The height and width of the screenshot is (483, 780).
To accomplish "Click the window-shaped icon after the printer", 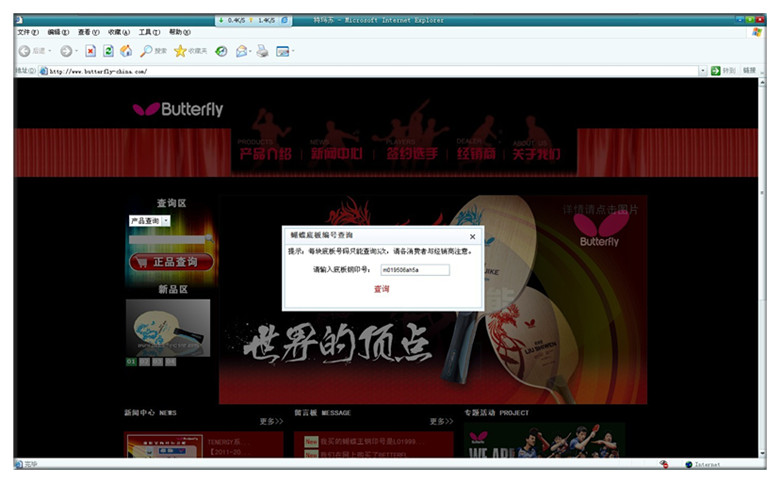I will pos(283,51).
